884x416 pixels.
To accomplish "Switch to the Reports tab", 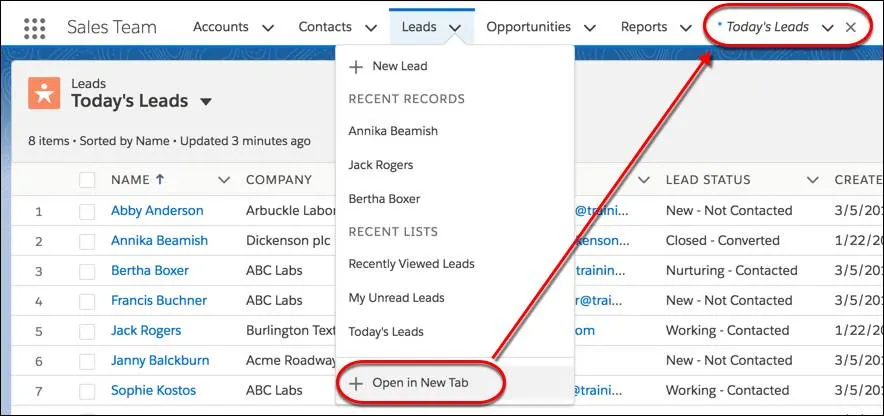I will (644, 27).
